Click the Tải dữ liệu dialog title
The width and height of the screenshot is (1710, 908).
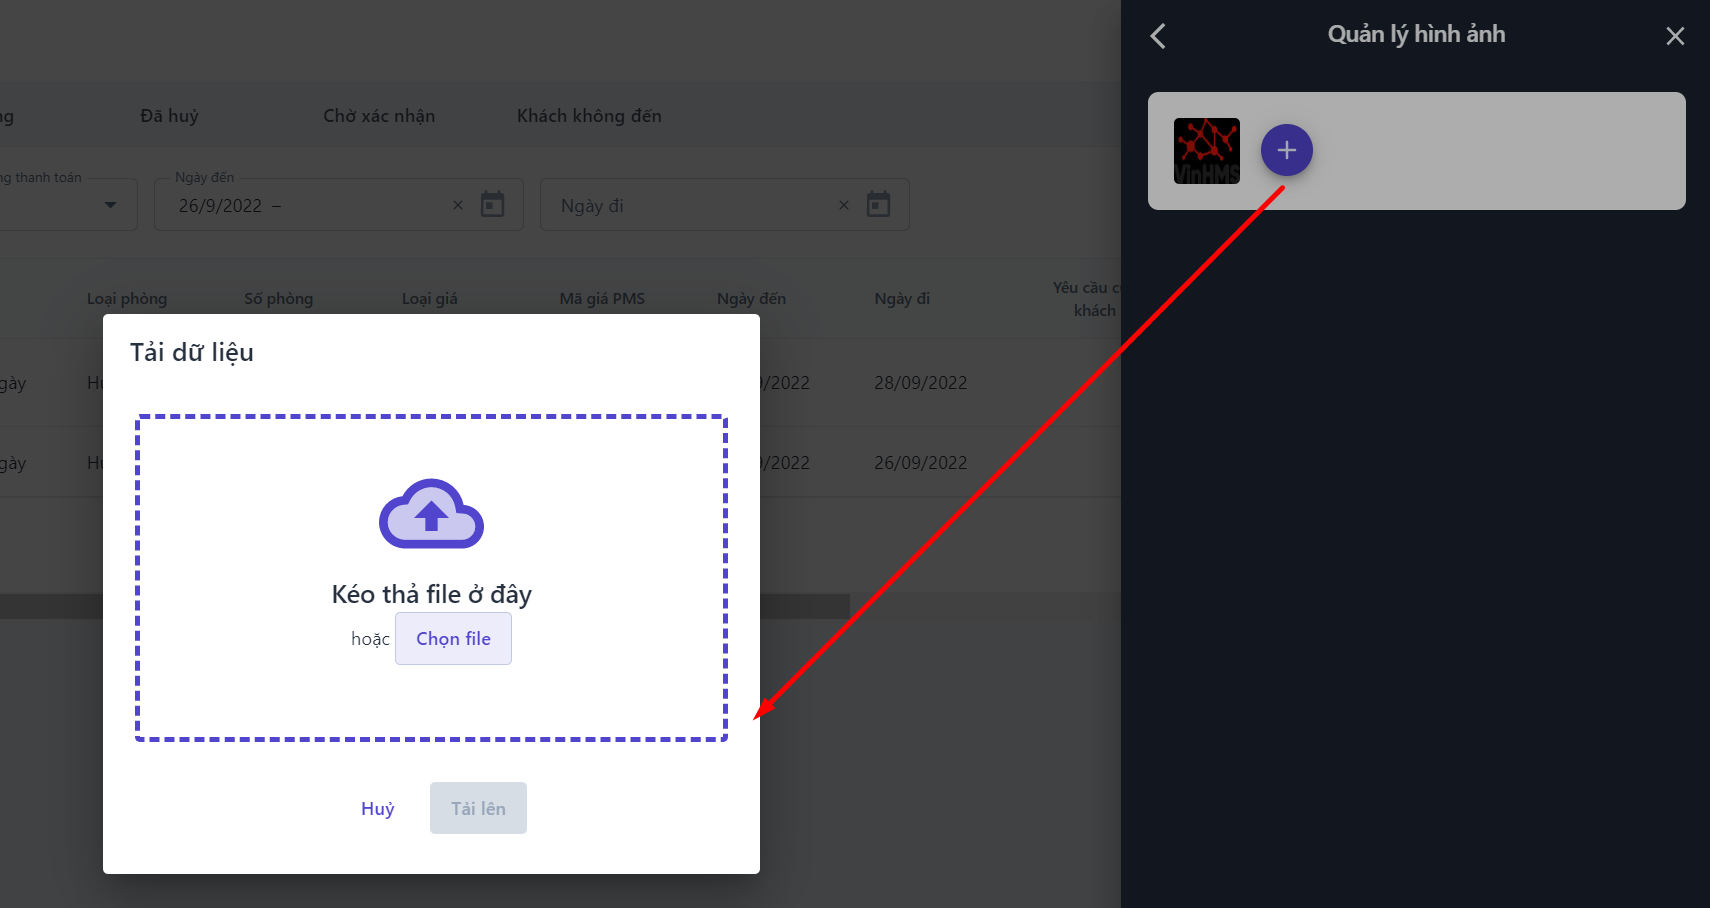pos(192,353)
